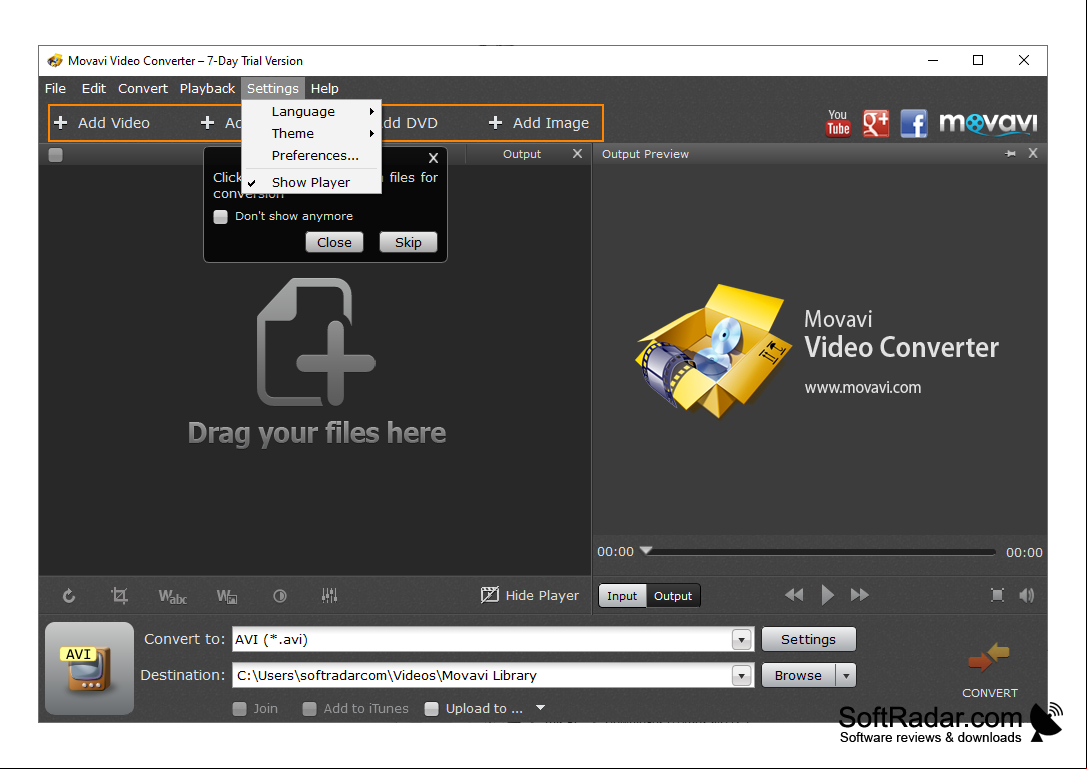1087x769 pixels.
Task: Switch the preview to Input
Action: click(x=622, y=596)
